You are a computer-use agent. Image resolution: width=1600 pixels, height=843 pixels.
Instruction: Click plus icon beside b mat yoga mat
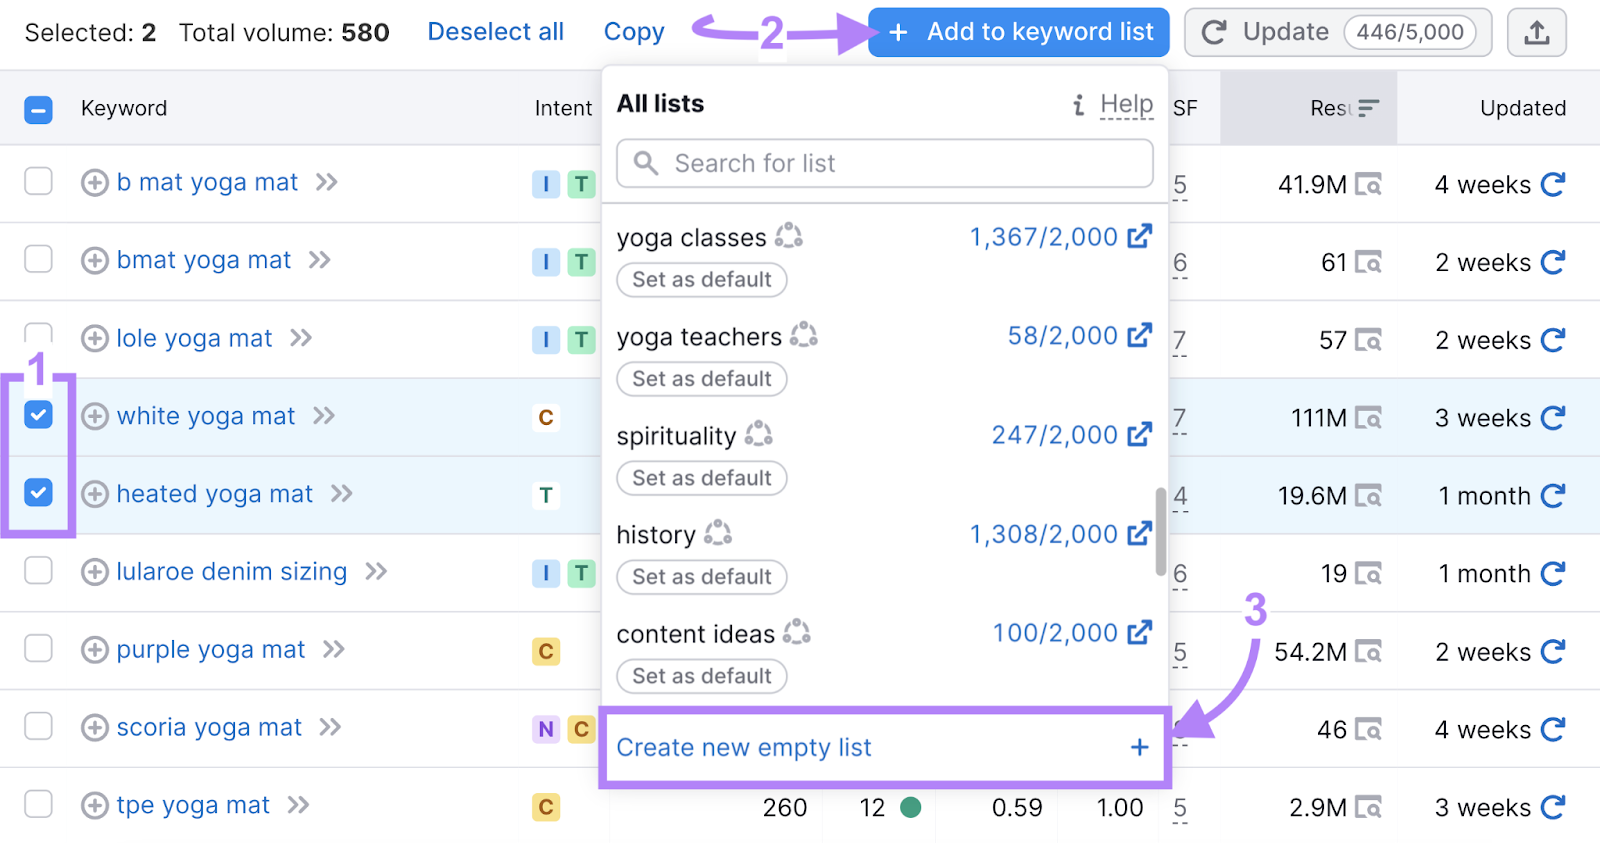pos(95,183)
